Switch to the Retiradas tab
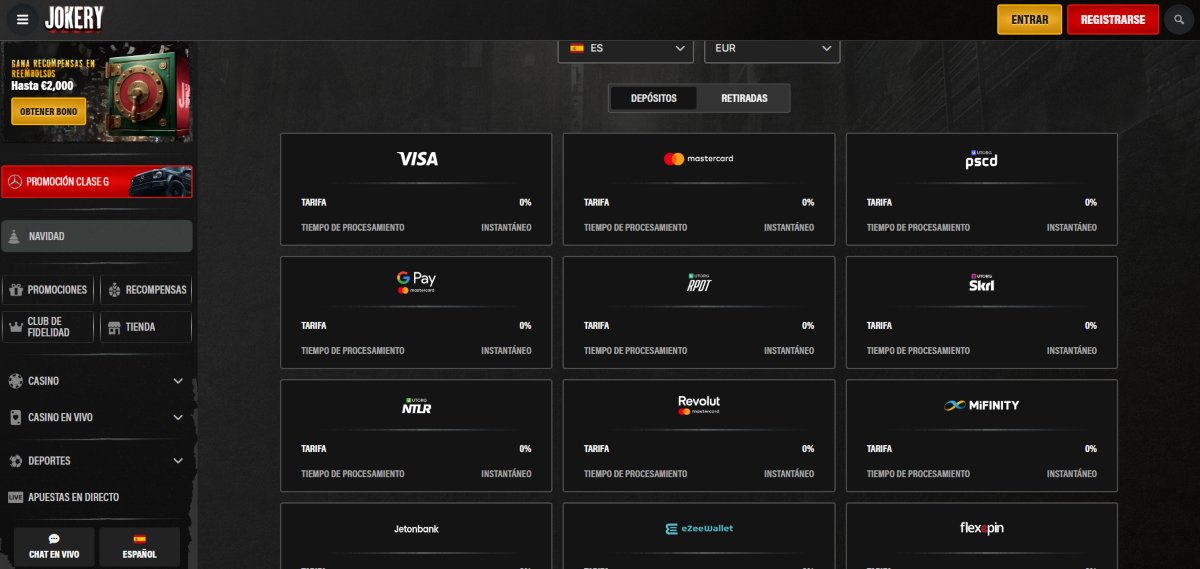 (744, 98)
